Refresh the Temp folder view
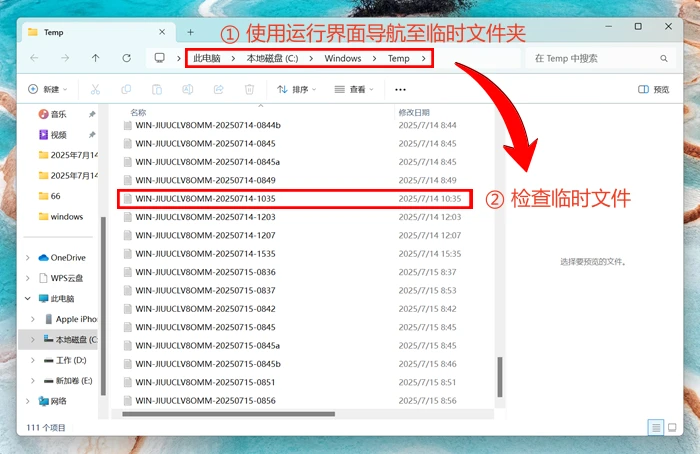The width and height of the screenshot is (700, 454). pos(127,58)
